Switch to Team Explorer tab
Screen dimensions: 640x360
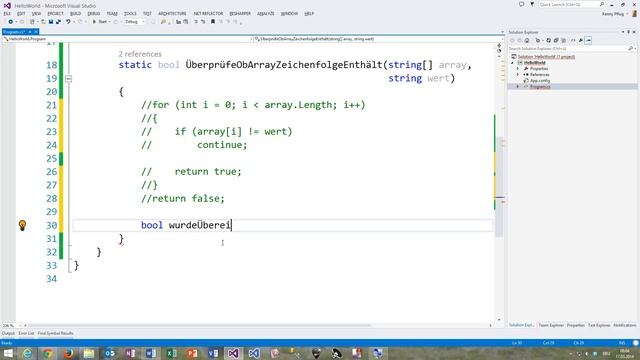[551, 325]
